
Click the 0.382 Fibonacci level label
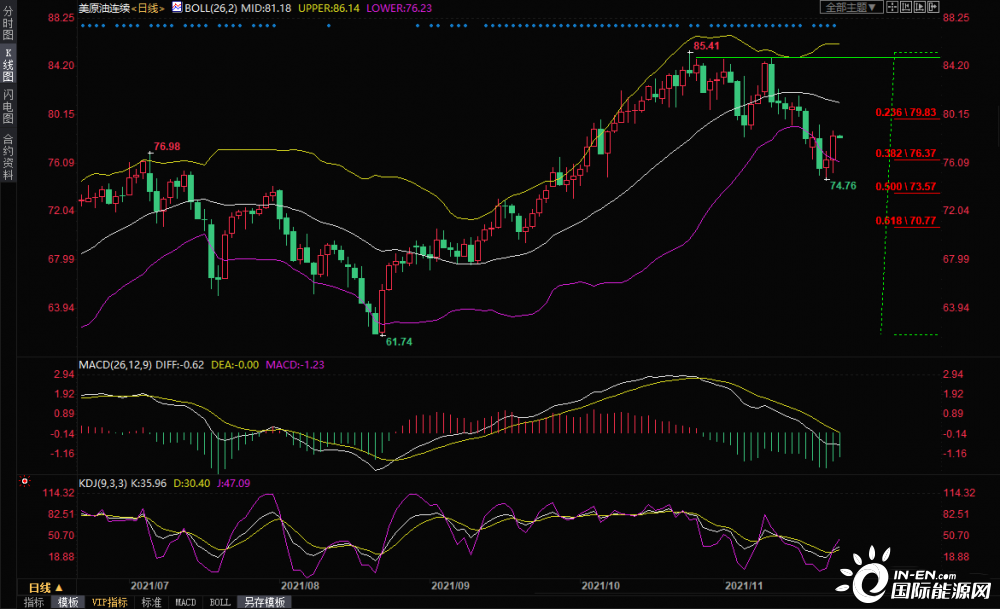(x=905, y=153)
